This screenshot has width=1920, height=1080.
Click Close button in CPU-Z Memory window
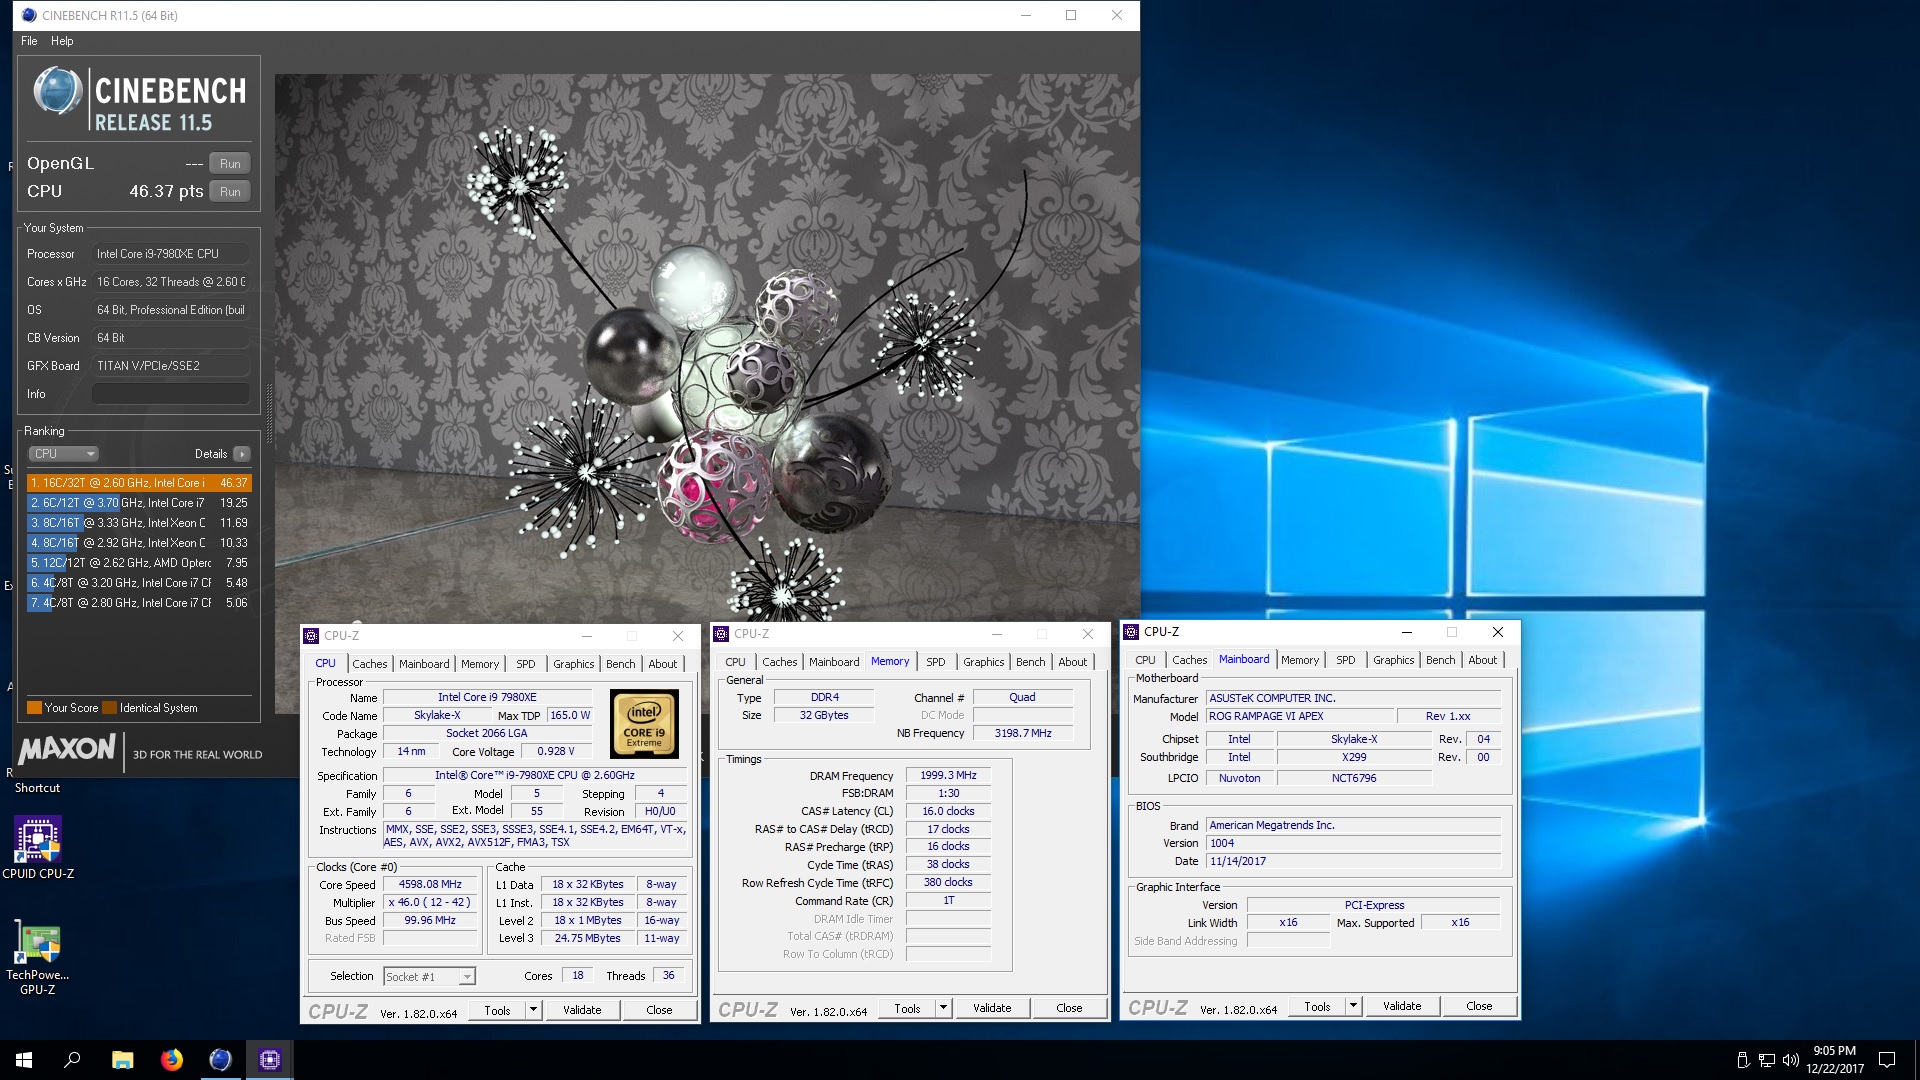coord(1069,1008)
